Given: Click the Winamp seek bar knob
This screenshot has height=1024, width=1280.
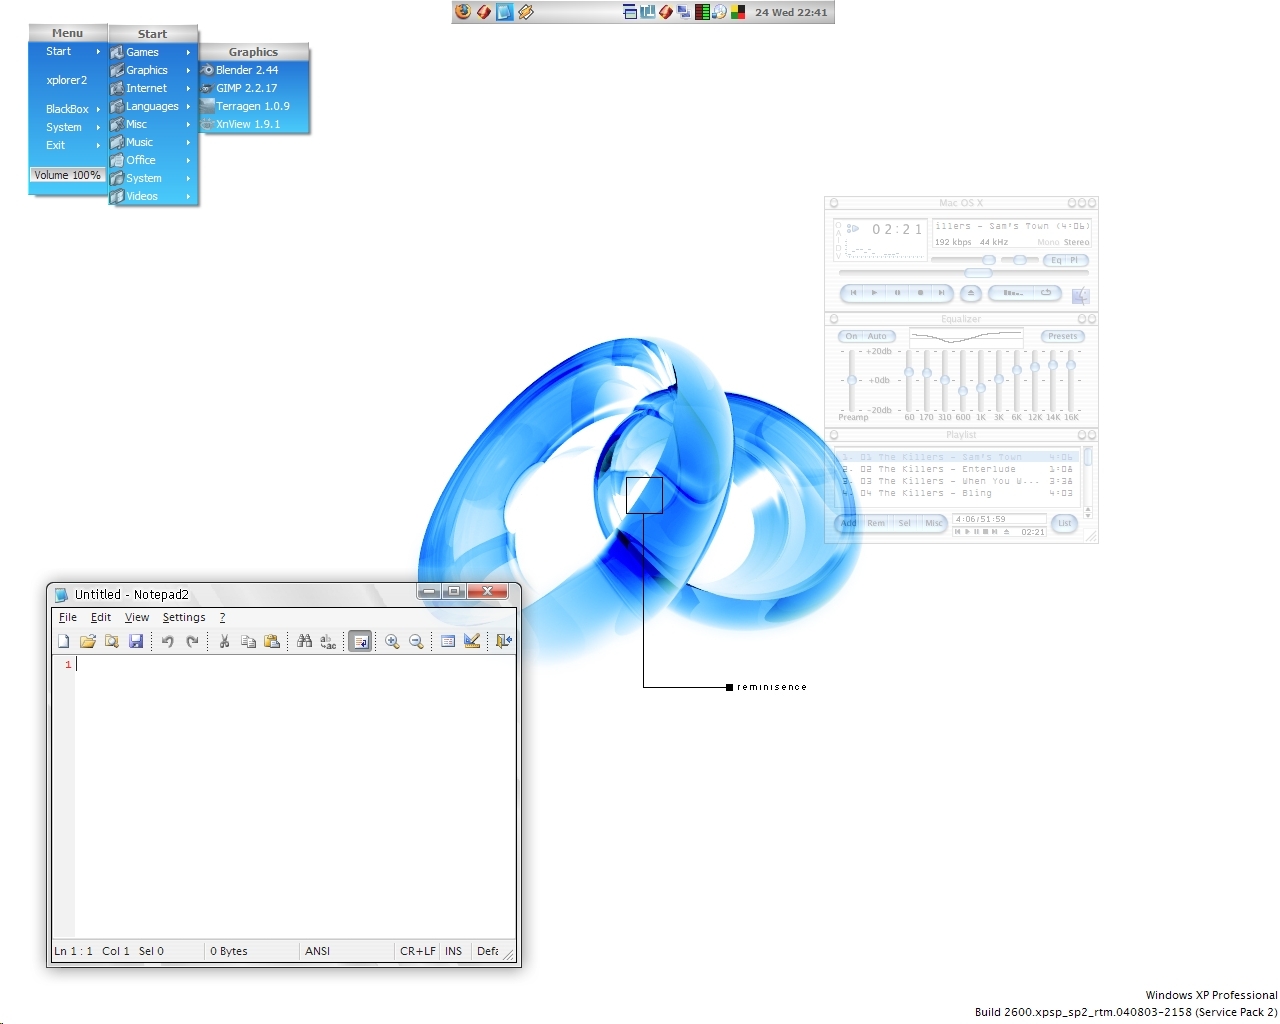Looking at the screenshot, I should (x=978, y=273).
